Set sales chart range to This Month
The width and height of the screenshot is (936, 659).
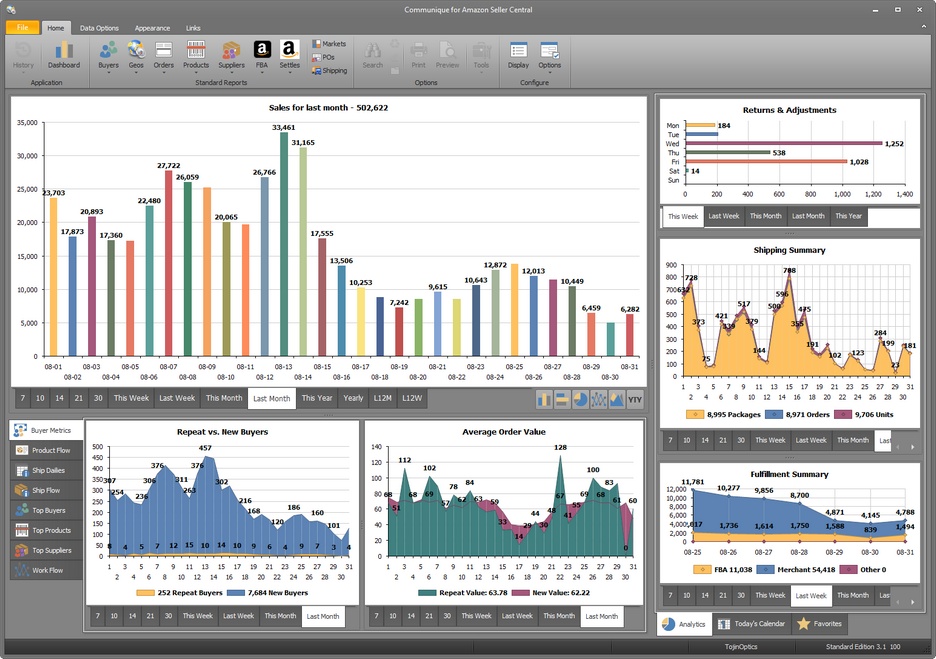pos(224,398)
